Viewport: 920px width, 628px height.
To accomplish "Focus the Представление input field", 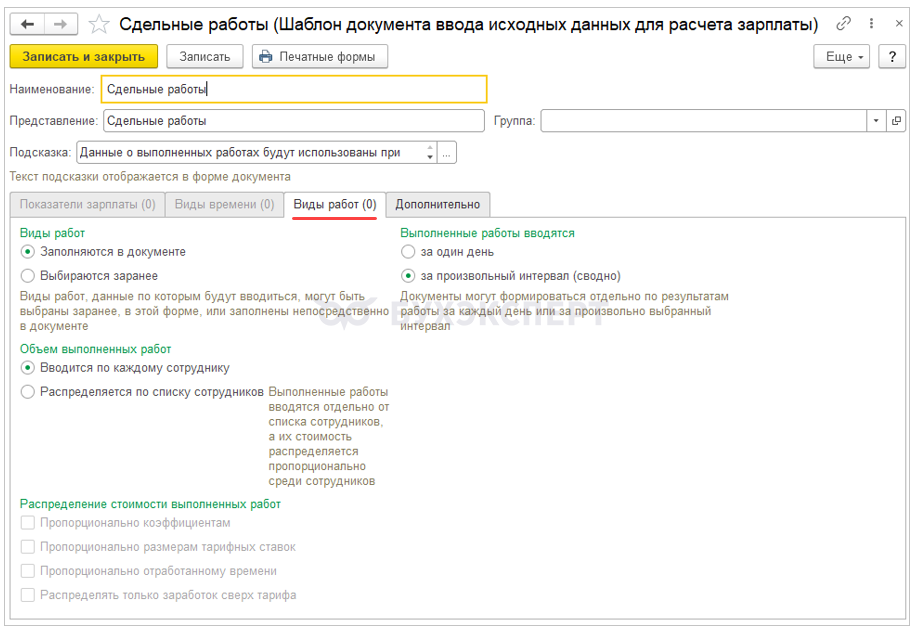I will (x=294, y=121).
